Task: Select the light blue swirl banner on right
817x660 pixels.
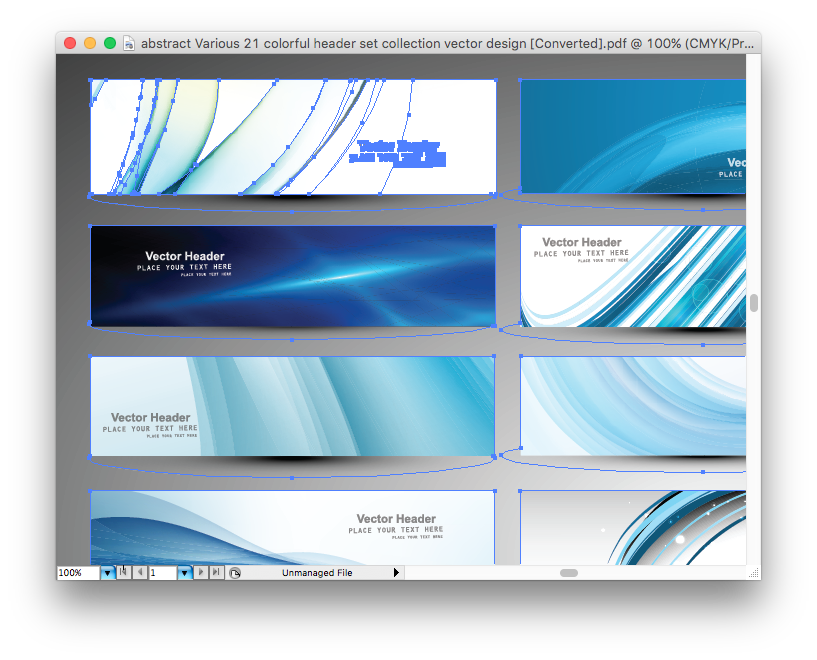Action: (633, 406)
